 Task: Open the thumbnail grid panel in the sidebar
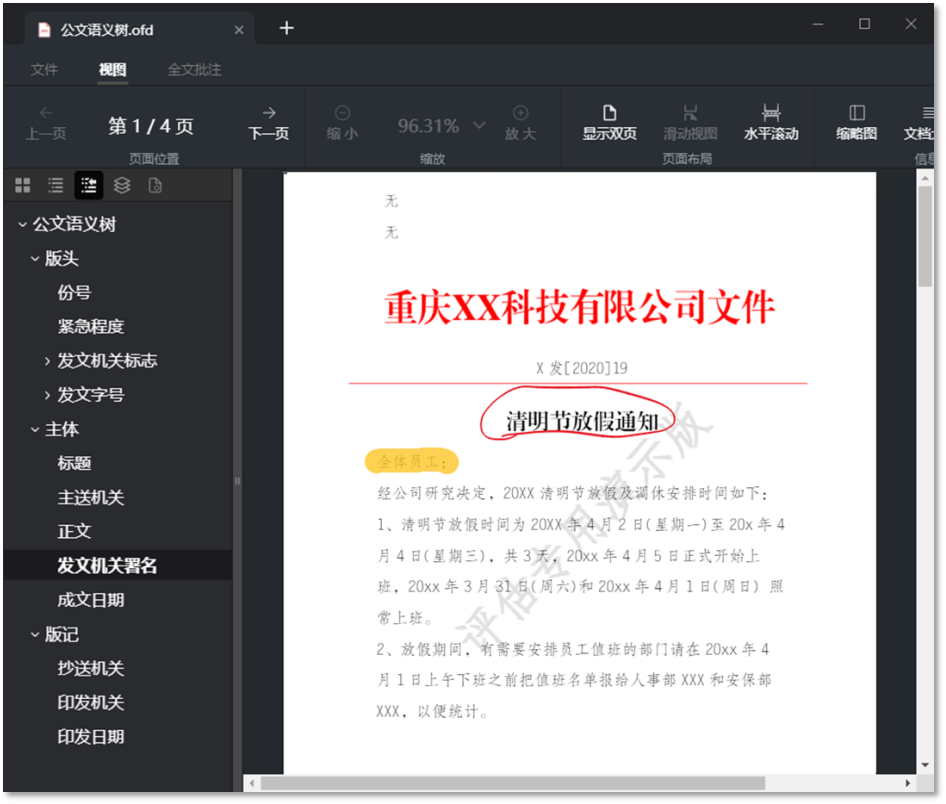[22, 185]
